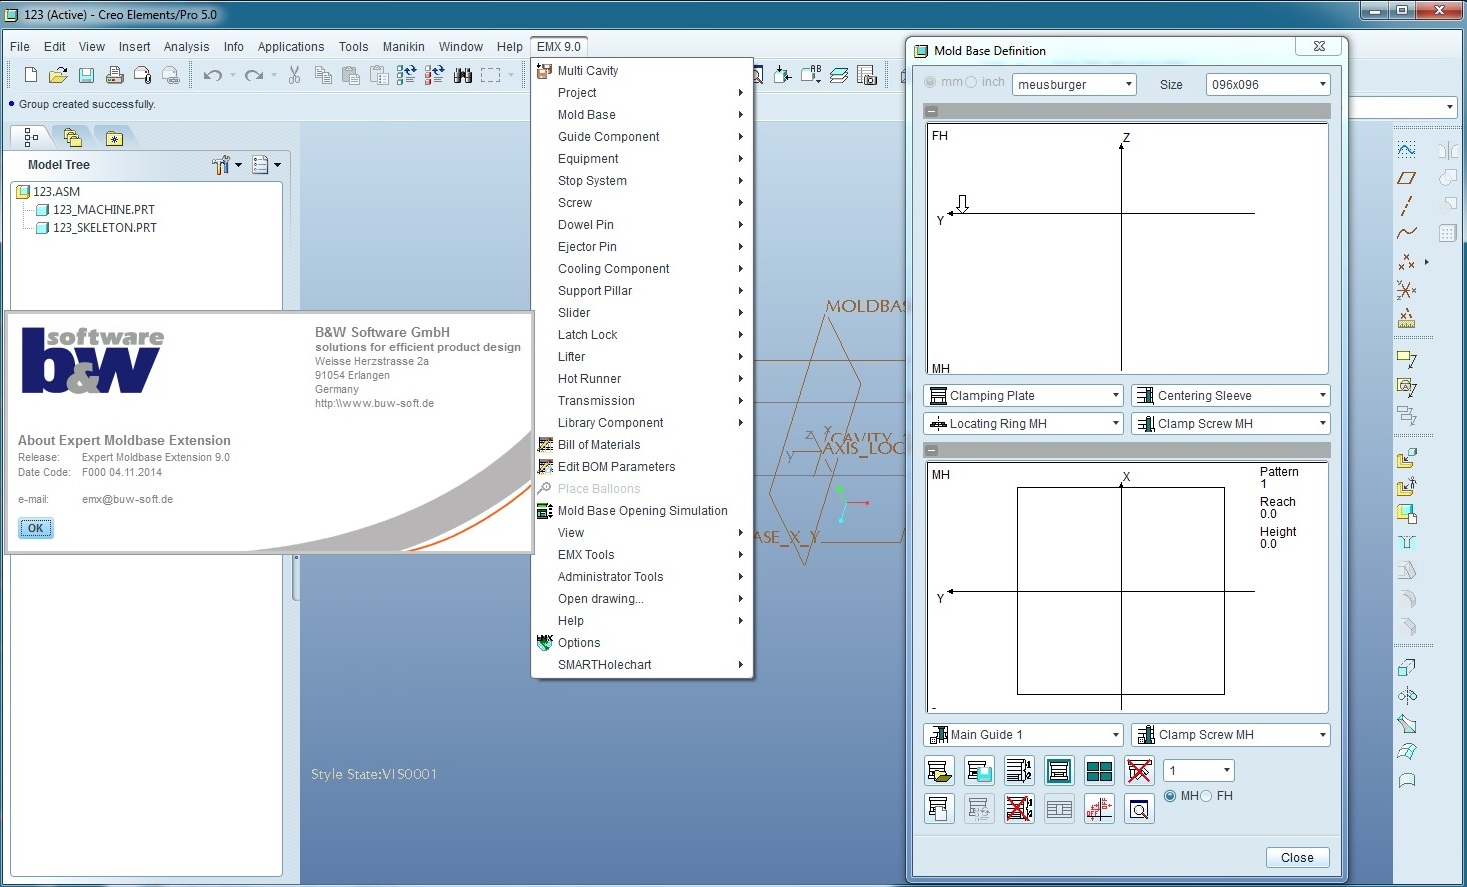Screen dimensions: 1467x887
Task: Open the Main Guide 1 dropdown
Action: 1024,735
